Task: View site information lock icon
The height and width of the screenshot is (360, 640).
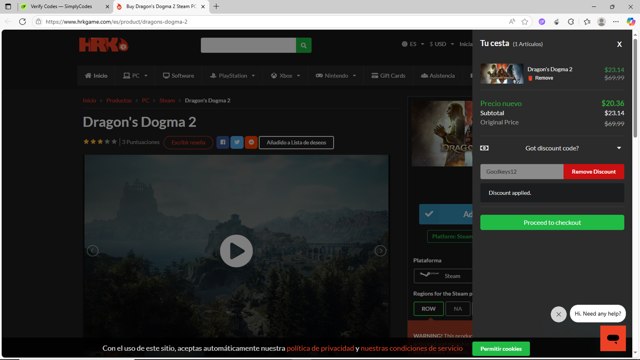Action: (38, 22)
